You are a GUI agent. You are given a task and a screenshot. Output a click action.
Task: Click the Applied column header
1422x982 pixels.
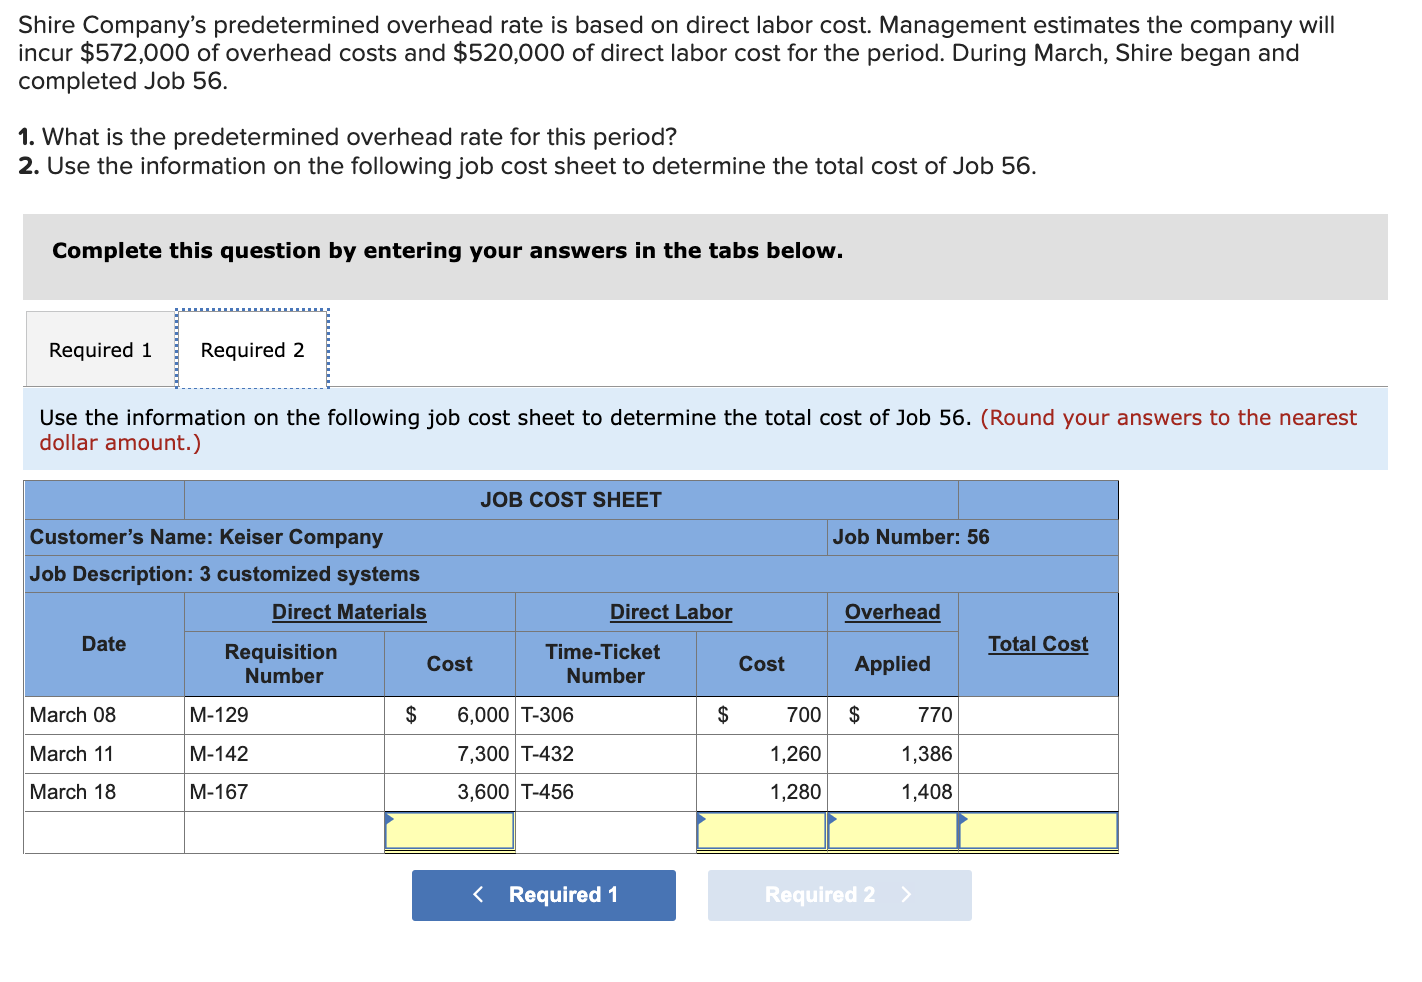click(x=893, y=664)
